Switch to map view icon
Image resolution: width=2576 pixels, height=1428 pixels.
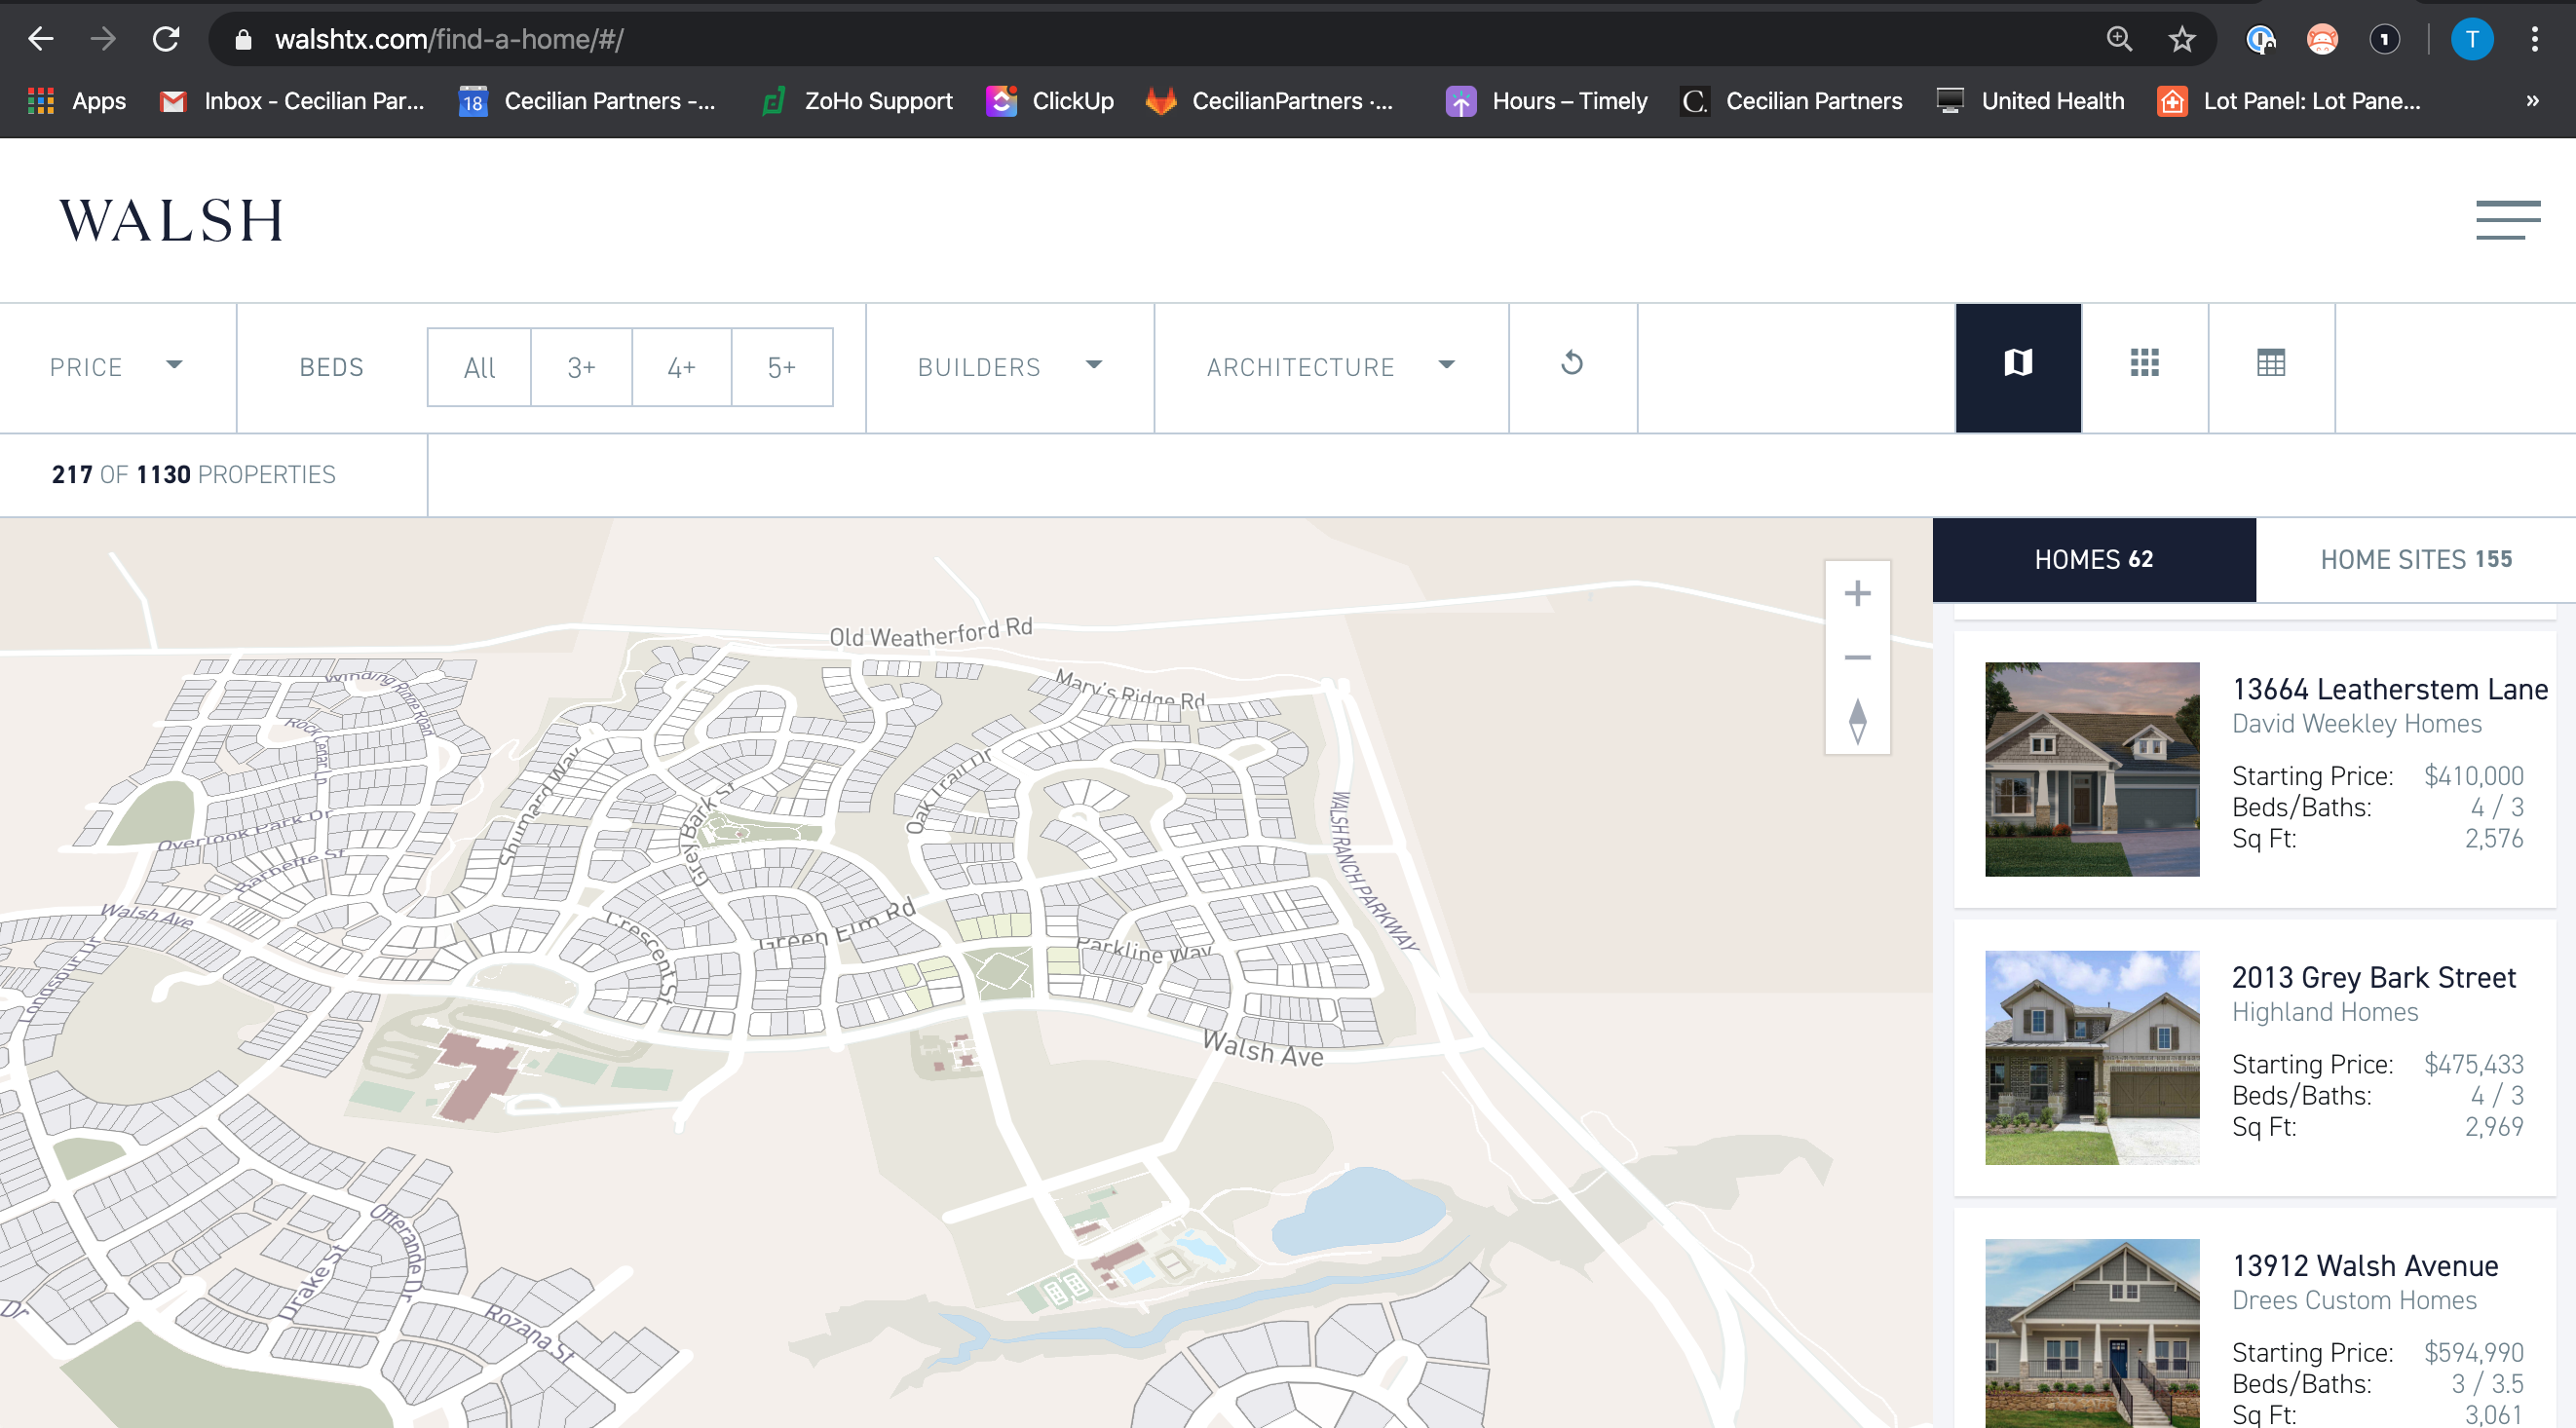pos(2018,365)
